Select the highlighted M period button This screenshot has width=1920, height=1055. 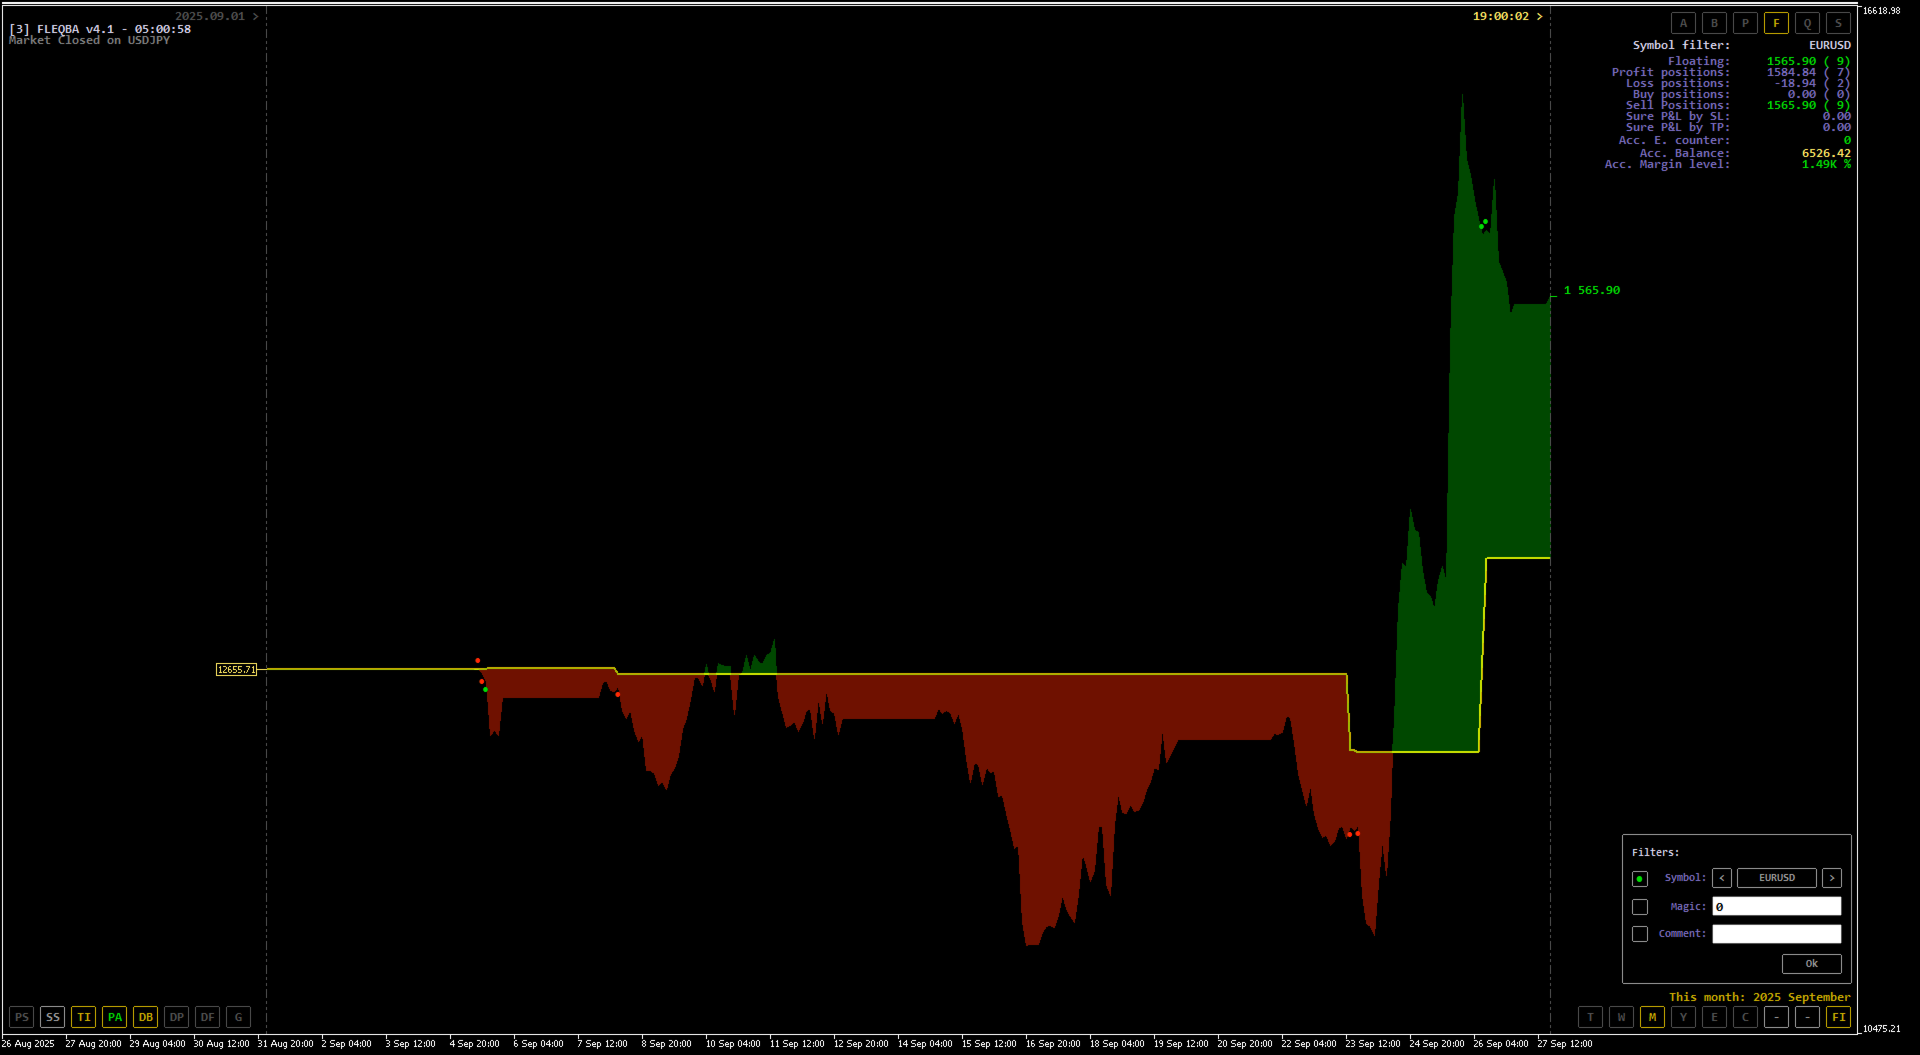coord(1653,1017)
